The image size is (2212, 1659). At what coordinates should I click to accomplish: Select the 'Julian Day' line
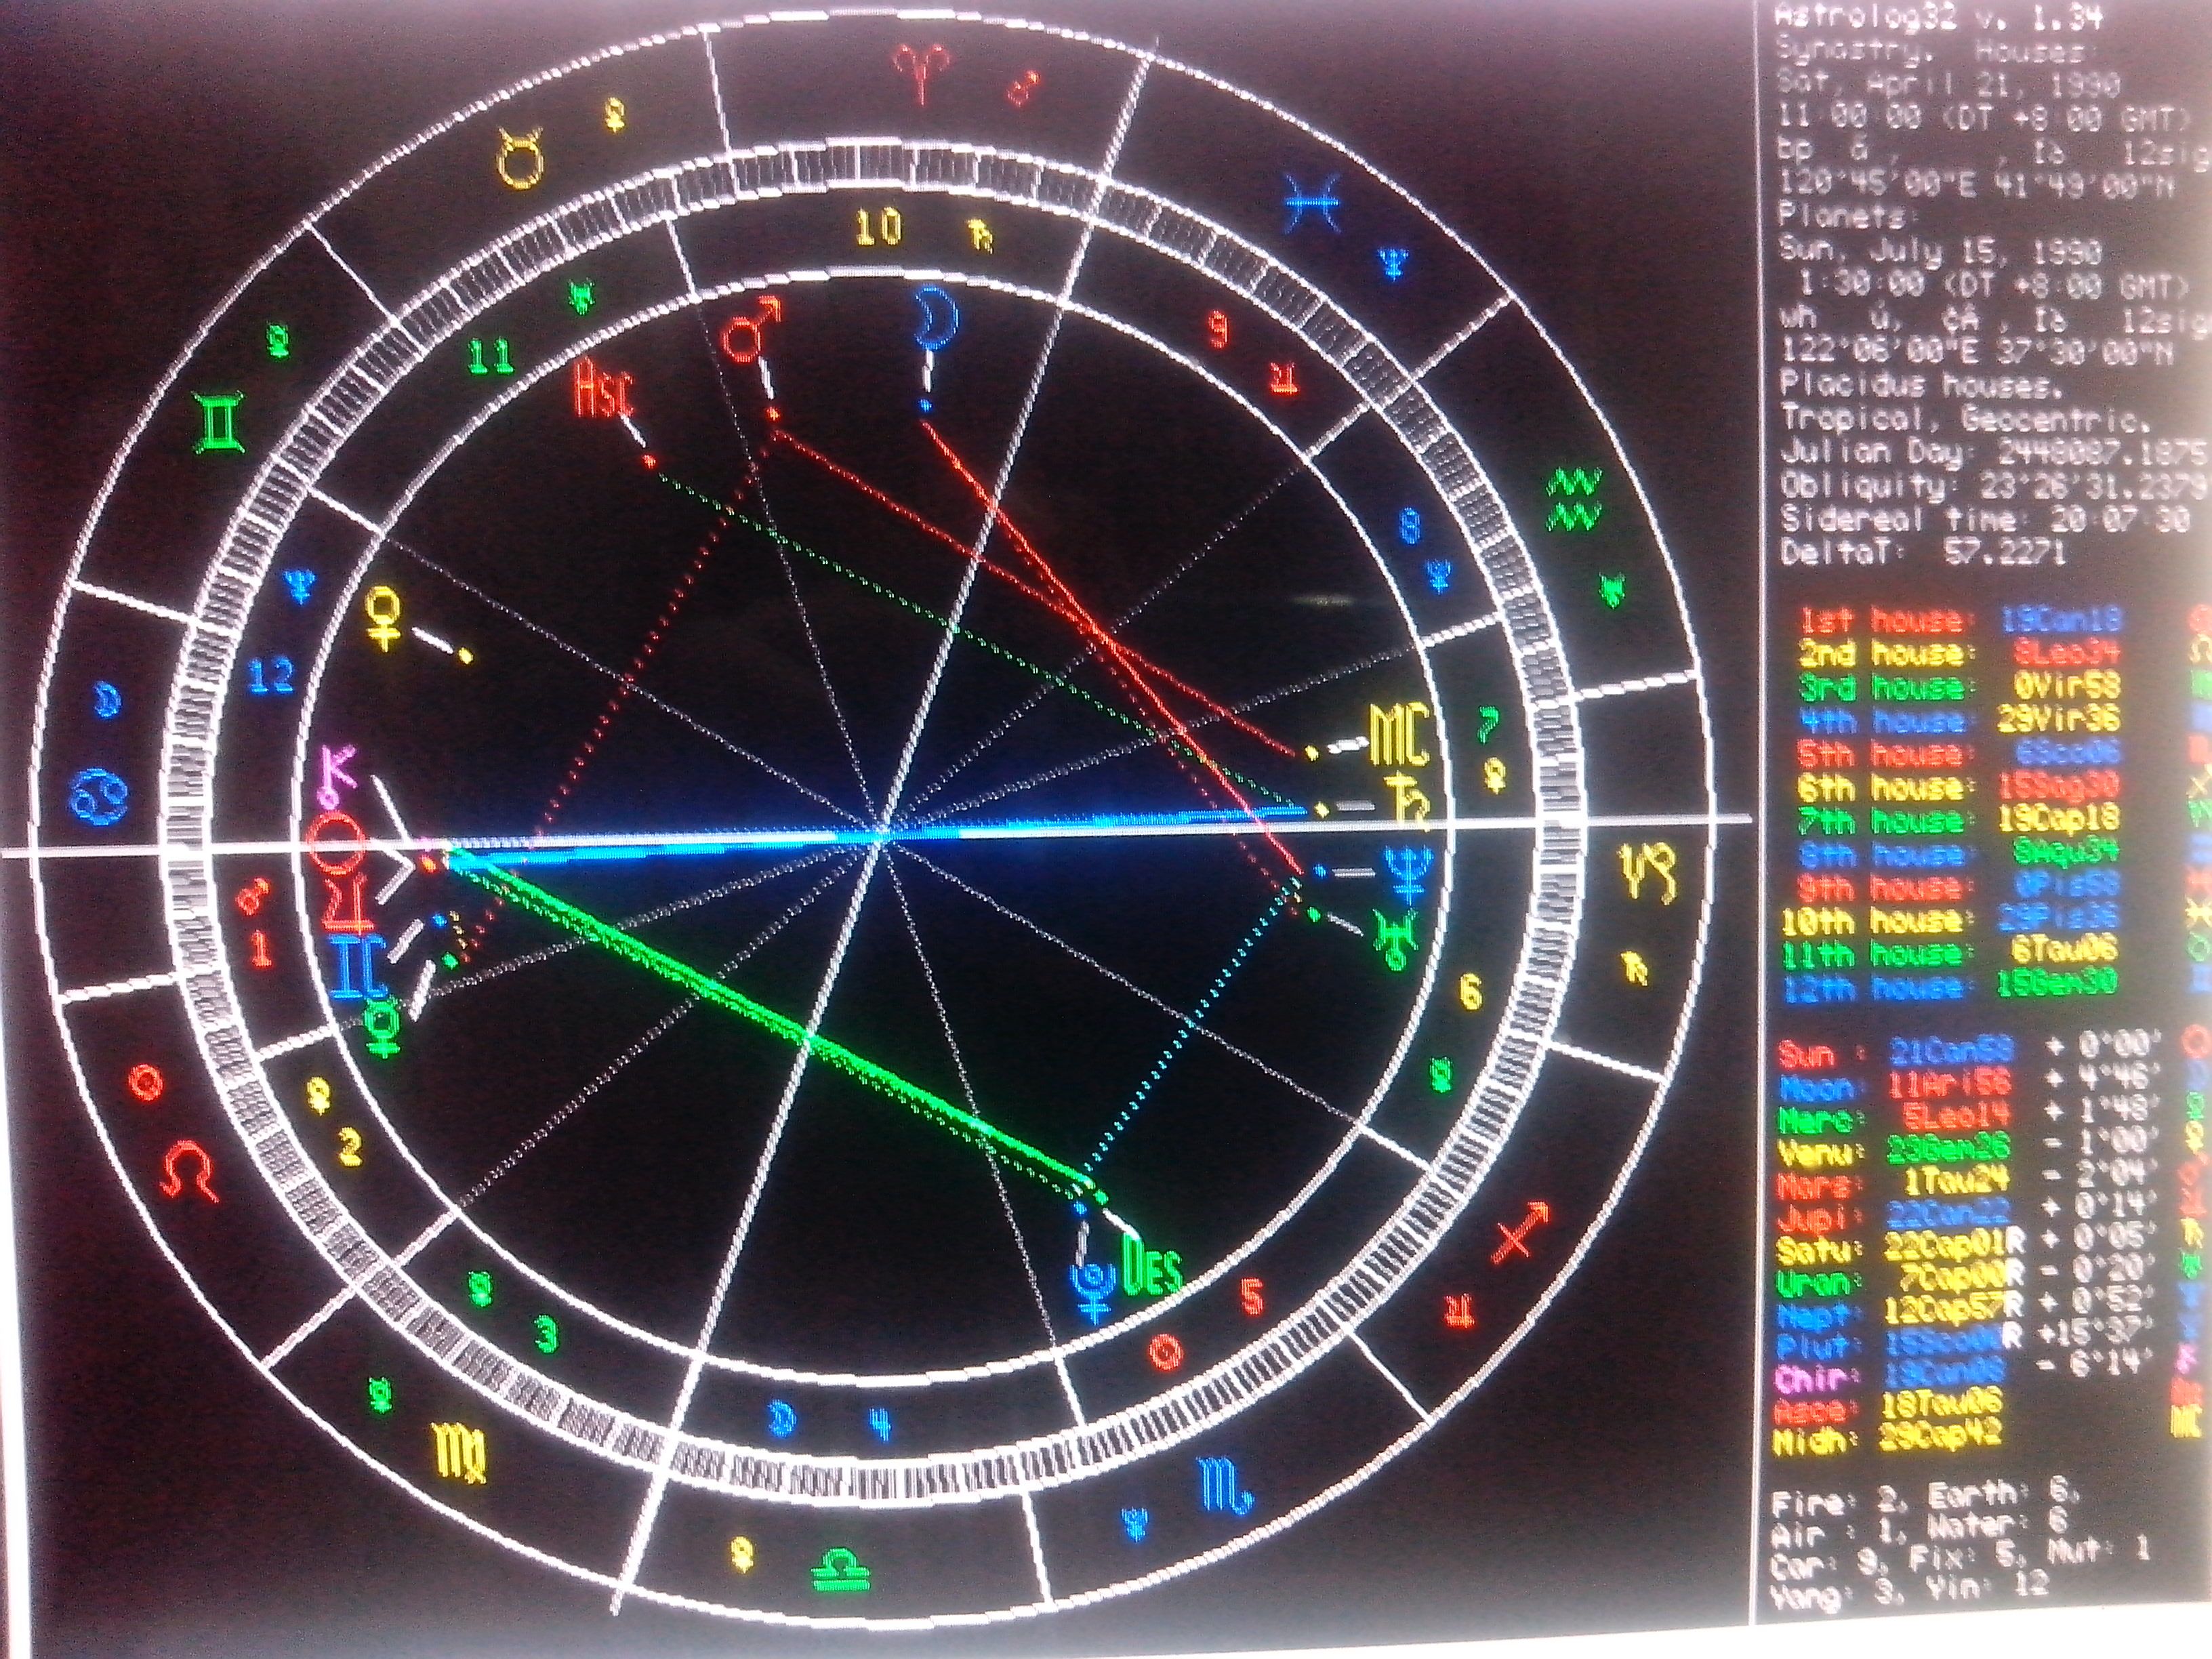click(1994, 452)
